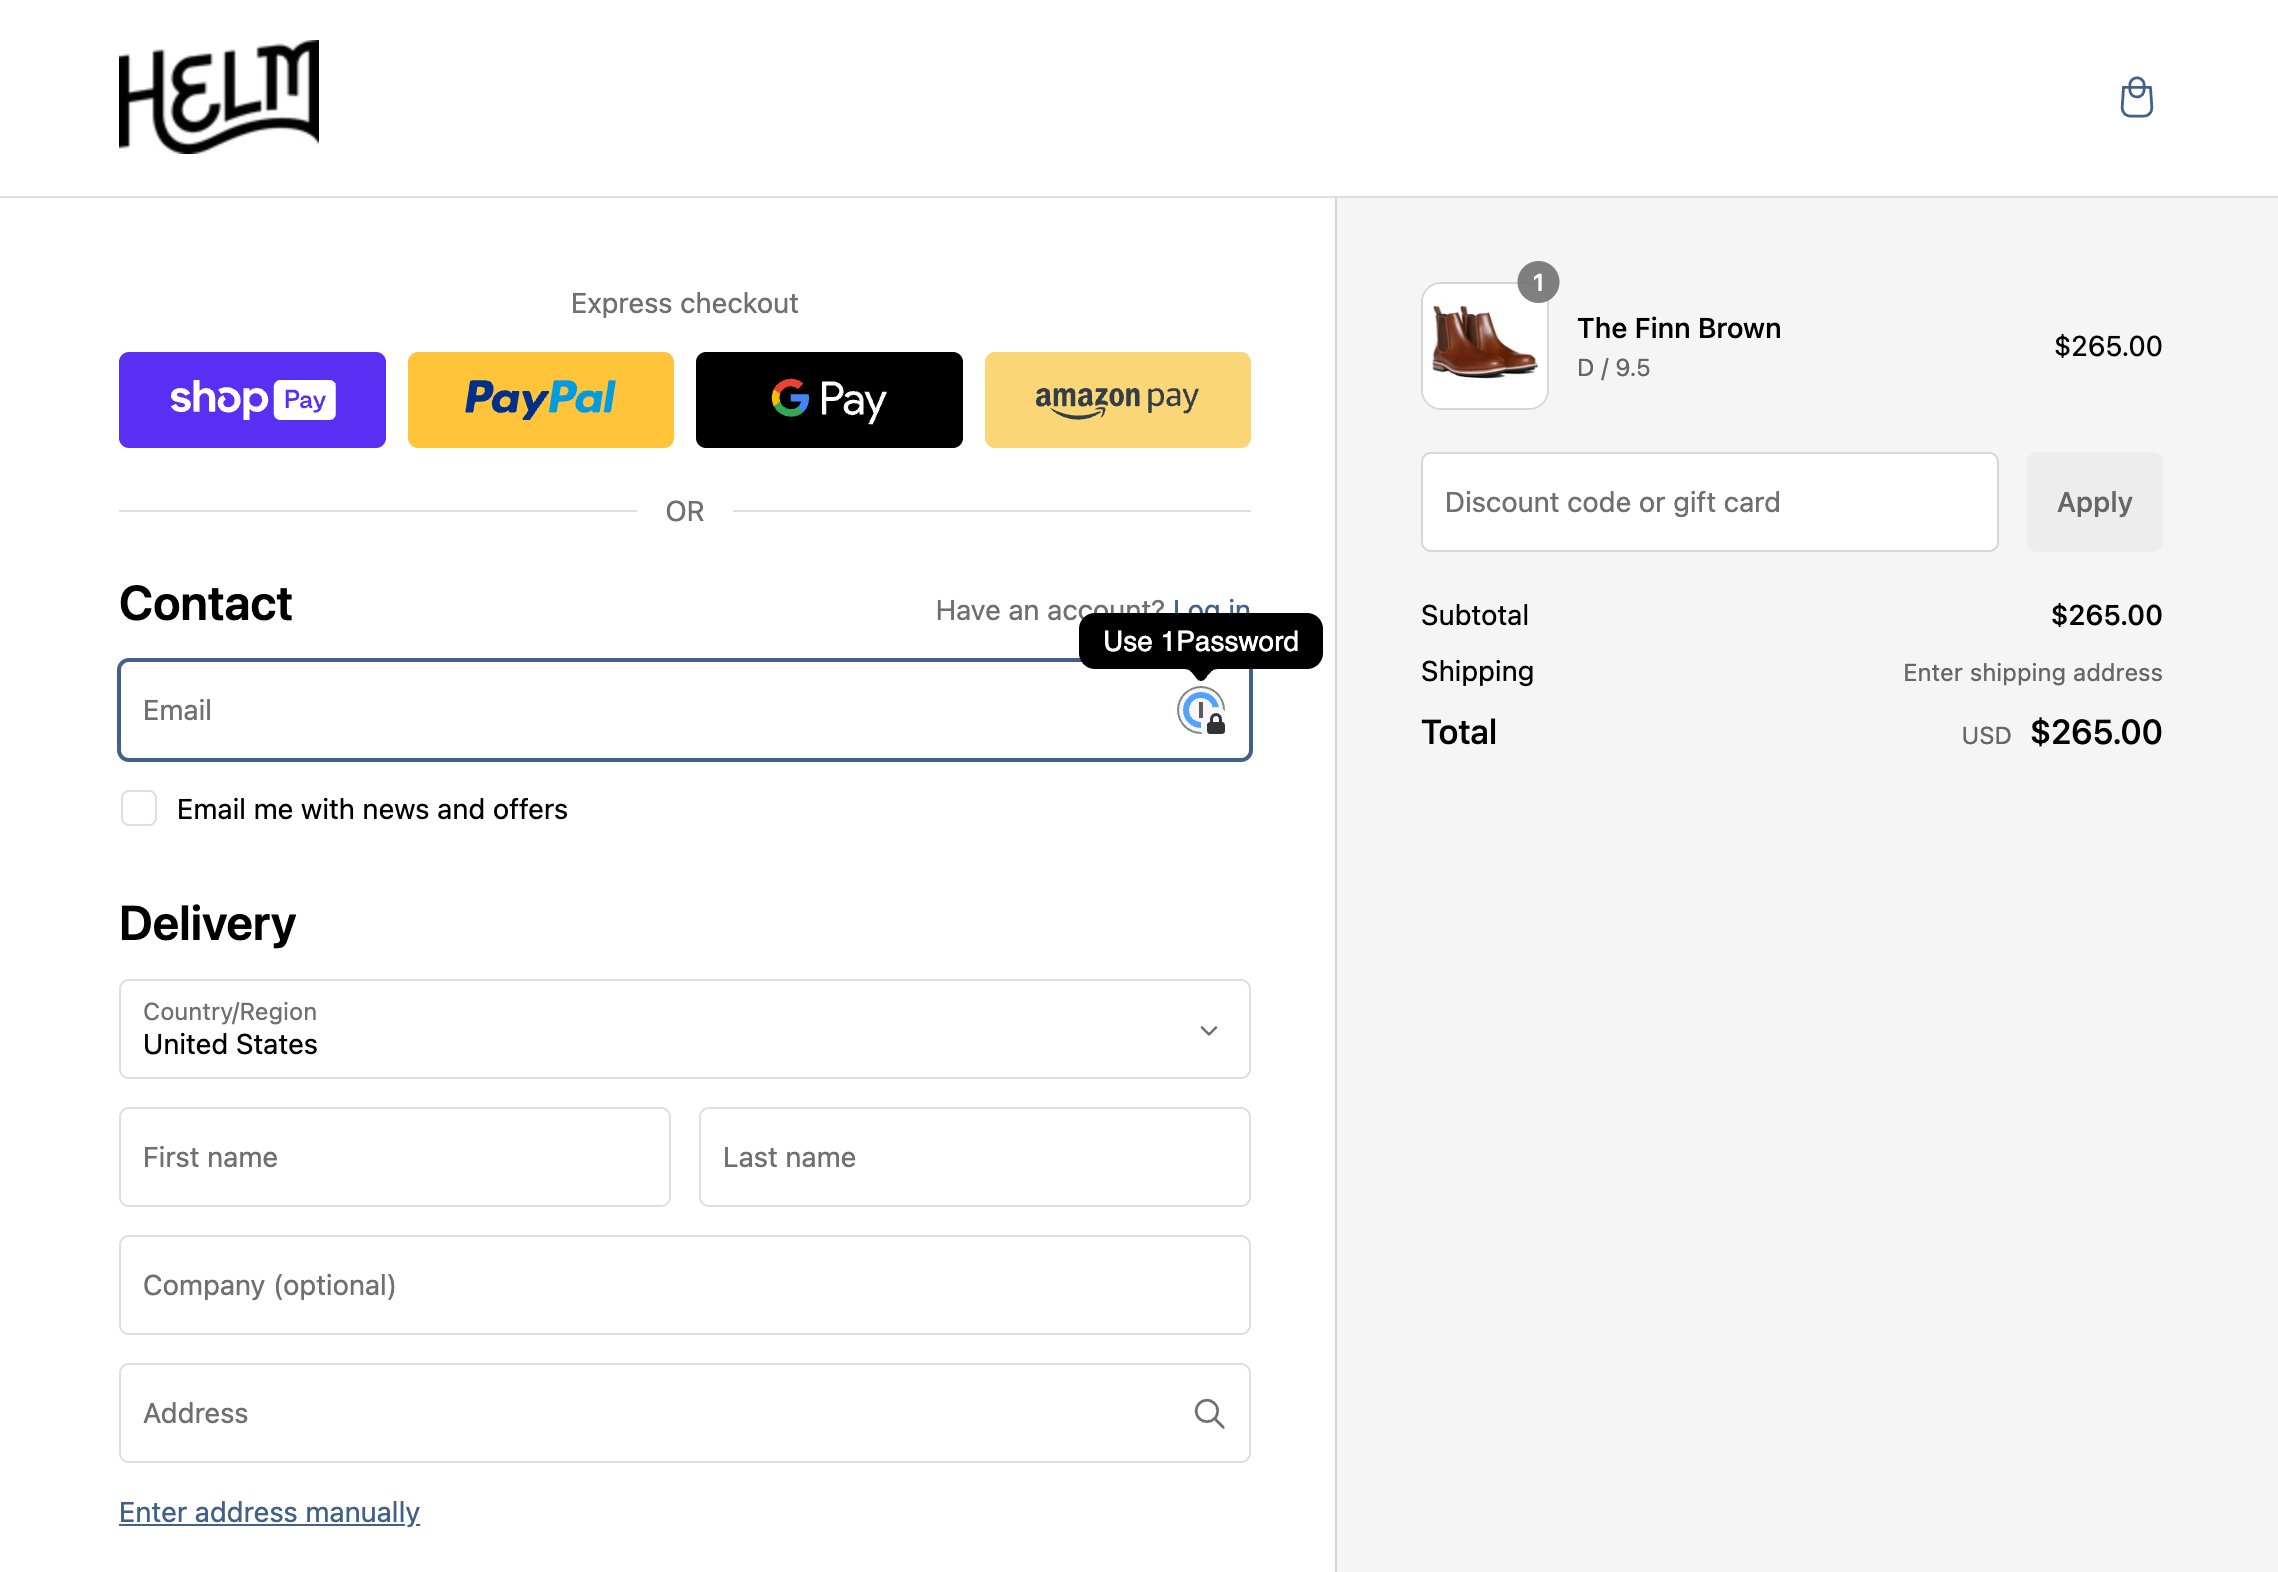Click the First name input field
Screen dimensions: 2278x1572
[395, 1156]
